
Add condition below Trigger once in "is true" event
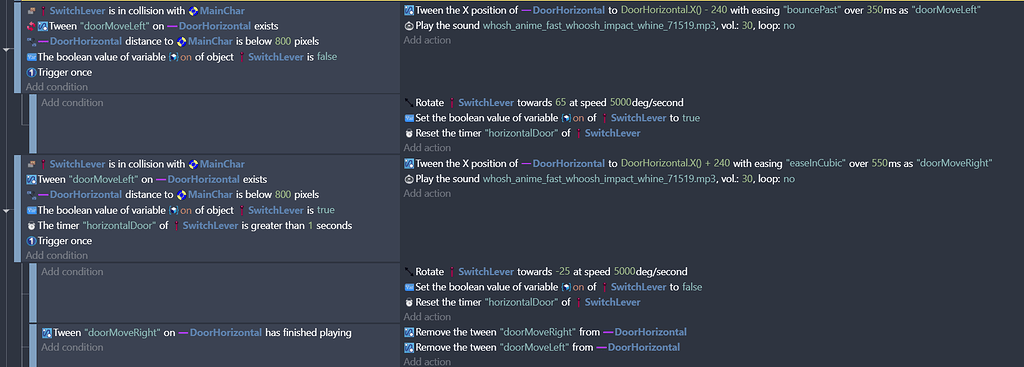click(x=57, y=255)
